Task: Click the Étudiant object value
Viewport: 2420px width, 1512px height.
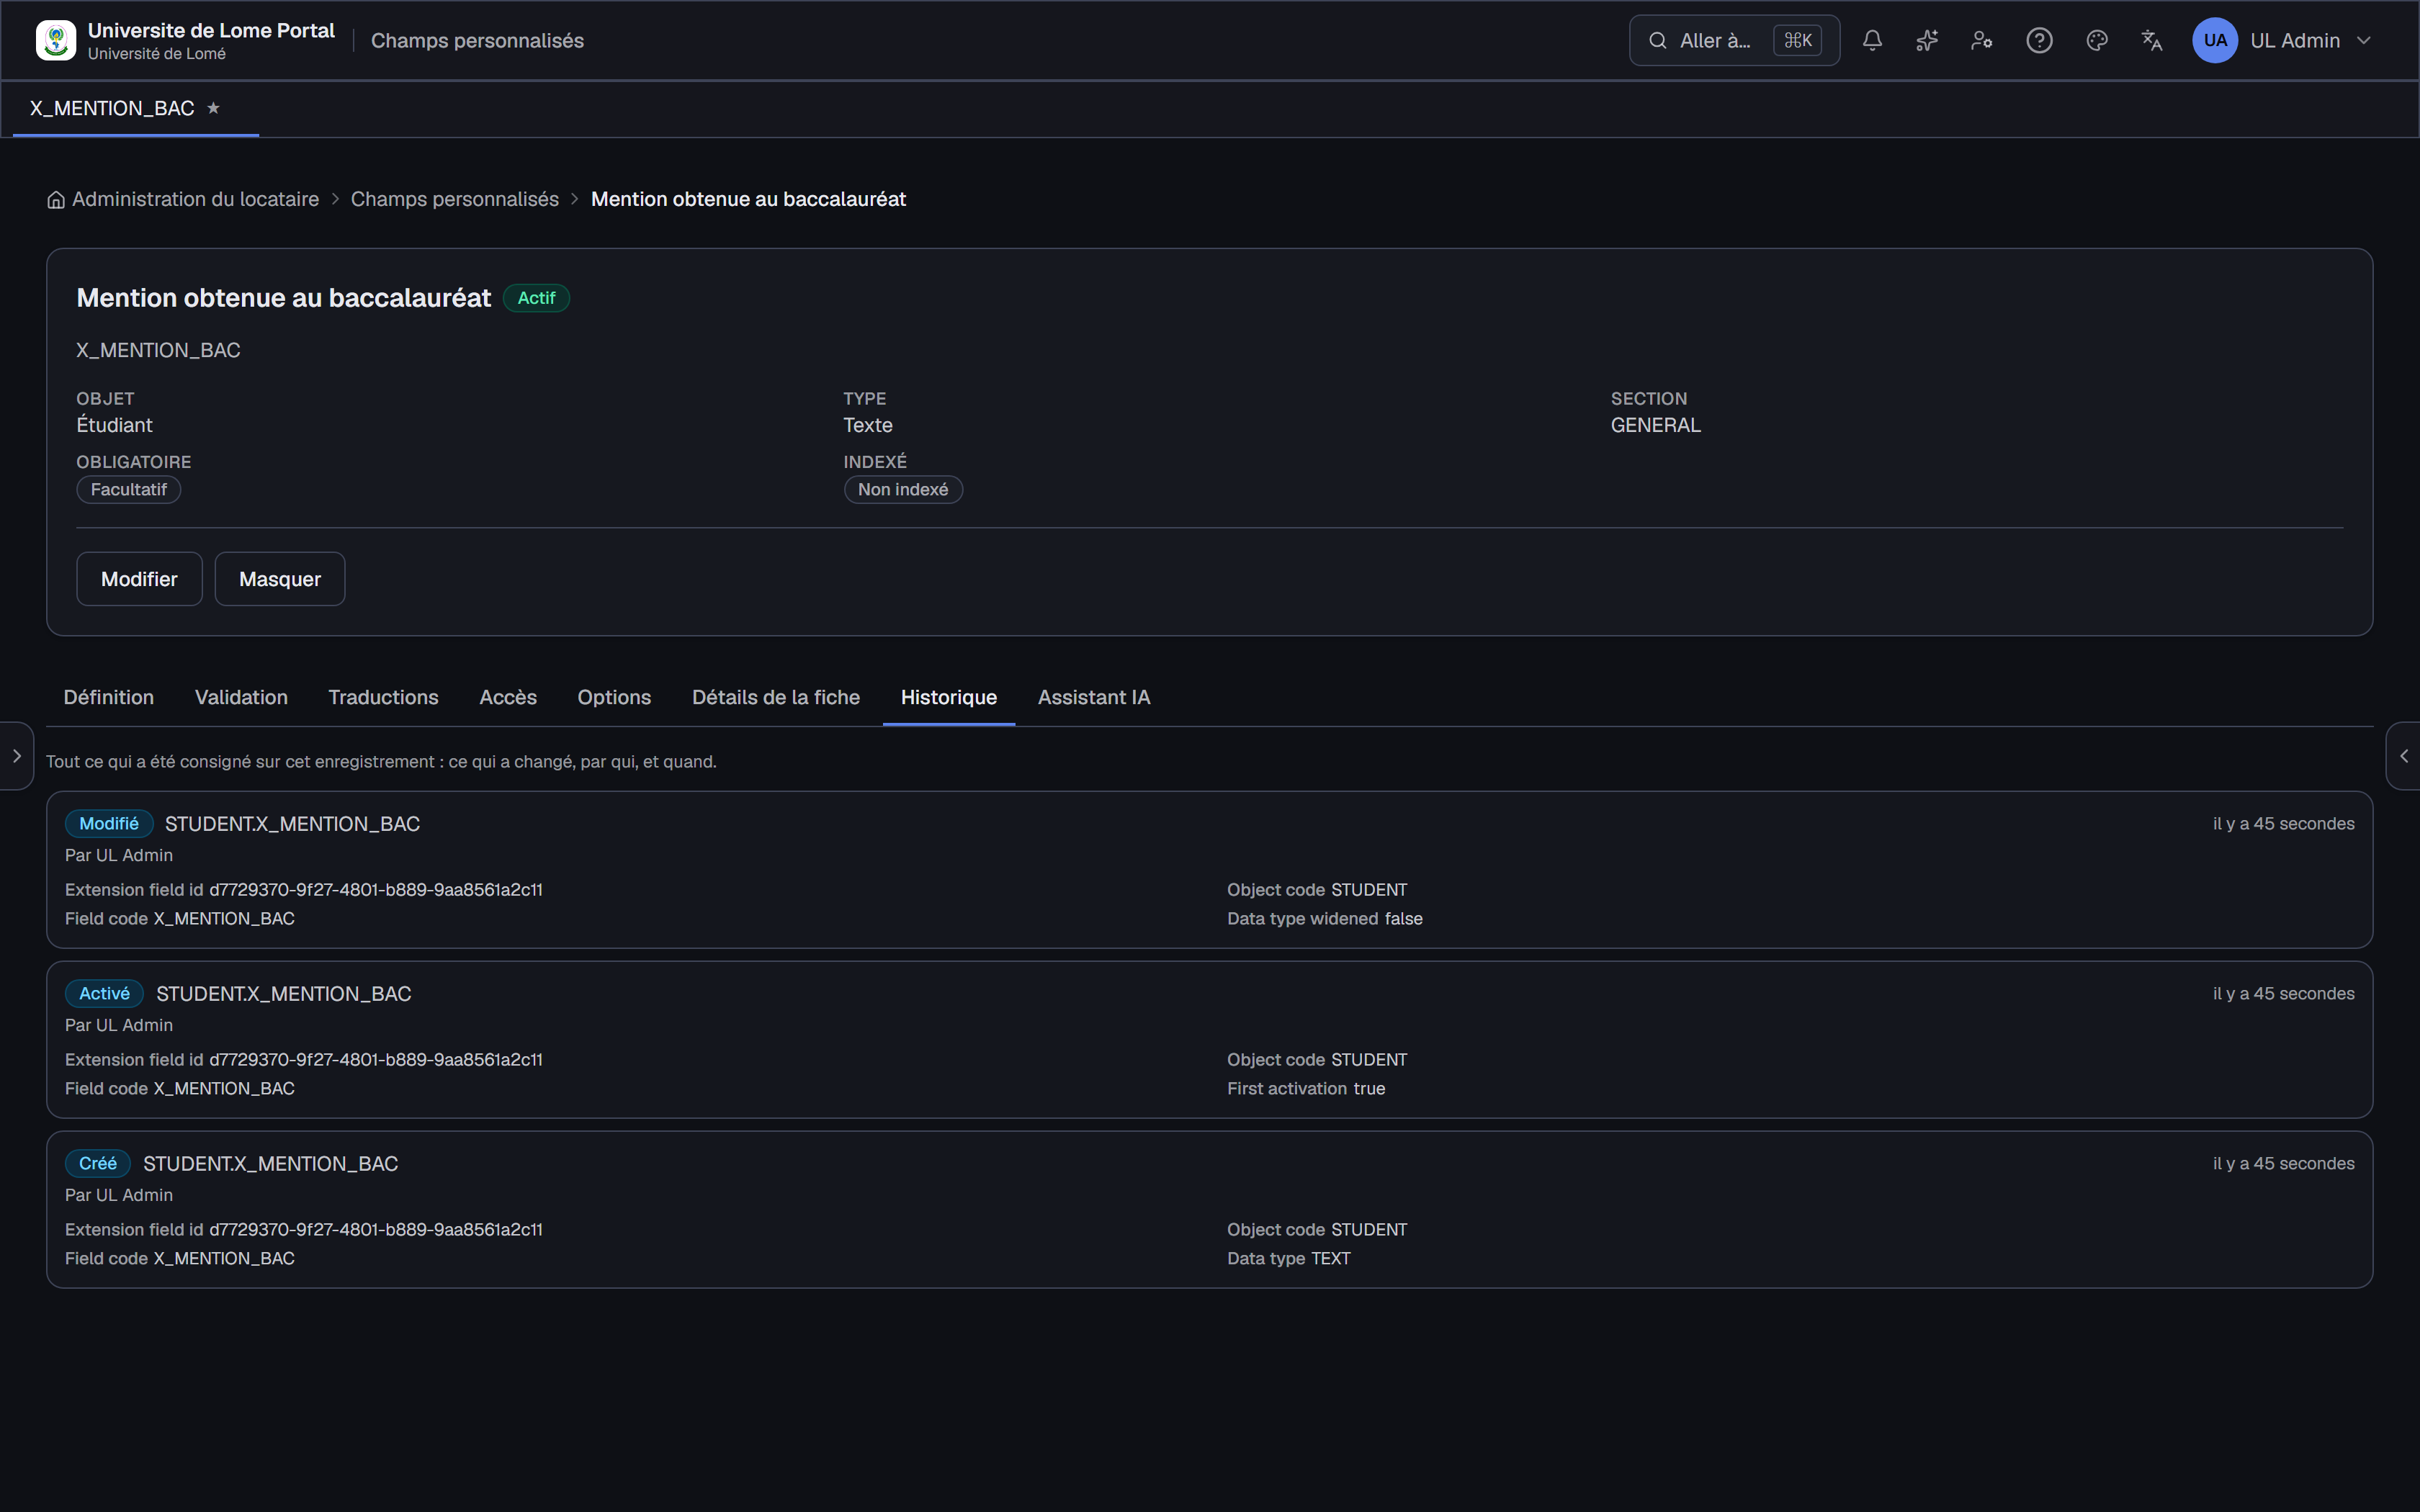Action: [x=115, y=425]
